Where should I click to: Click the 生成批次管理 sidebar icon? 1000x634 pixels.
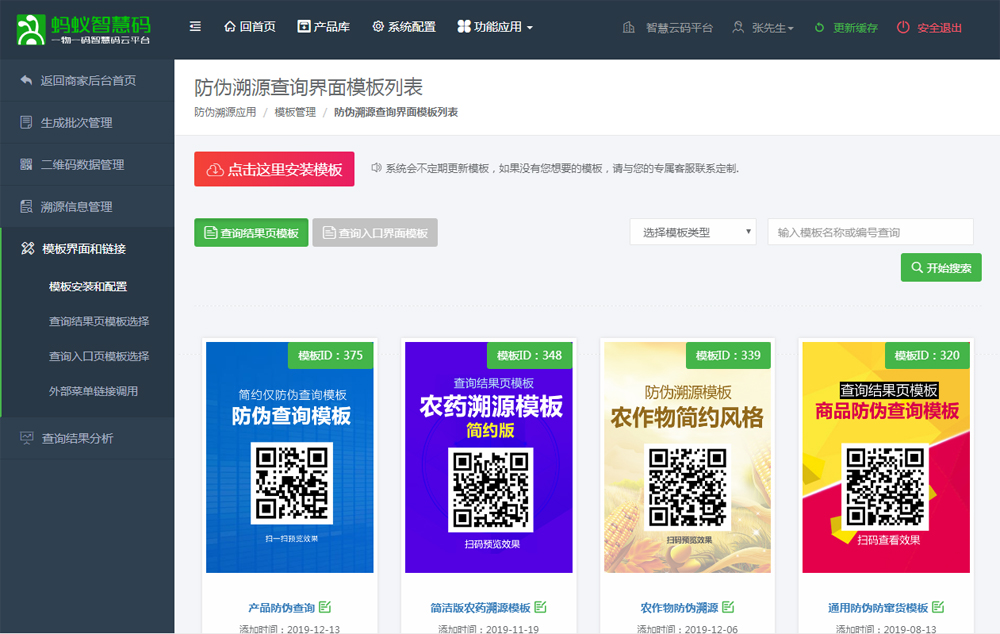click(x=26, y=122)
